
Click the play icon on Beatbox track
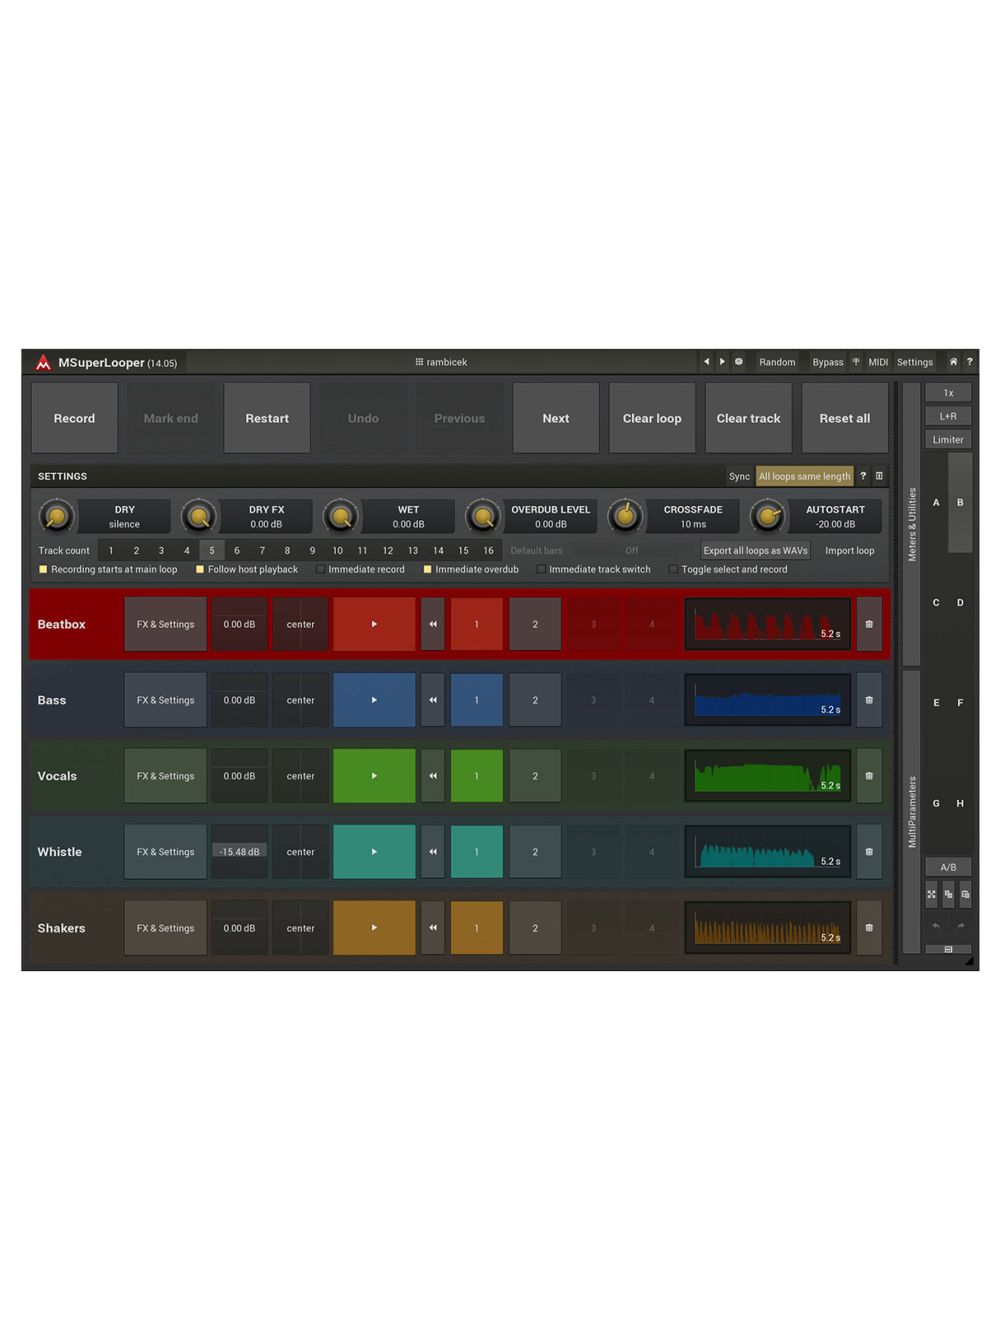point(374,624)
